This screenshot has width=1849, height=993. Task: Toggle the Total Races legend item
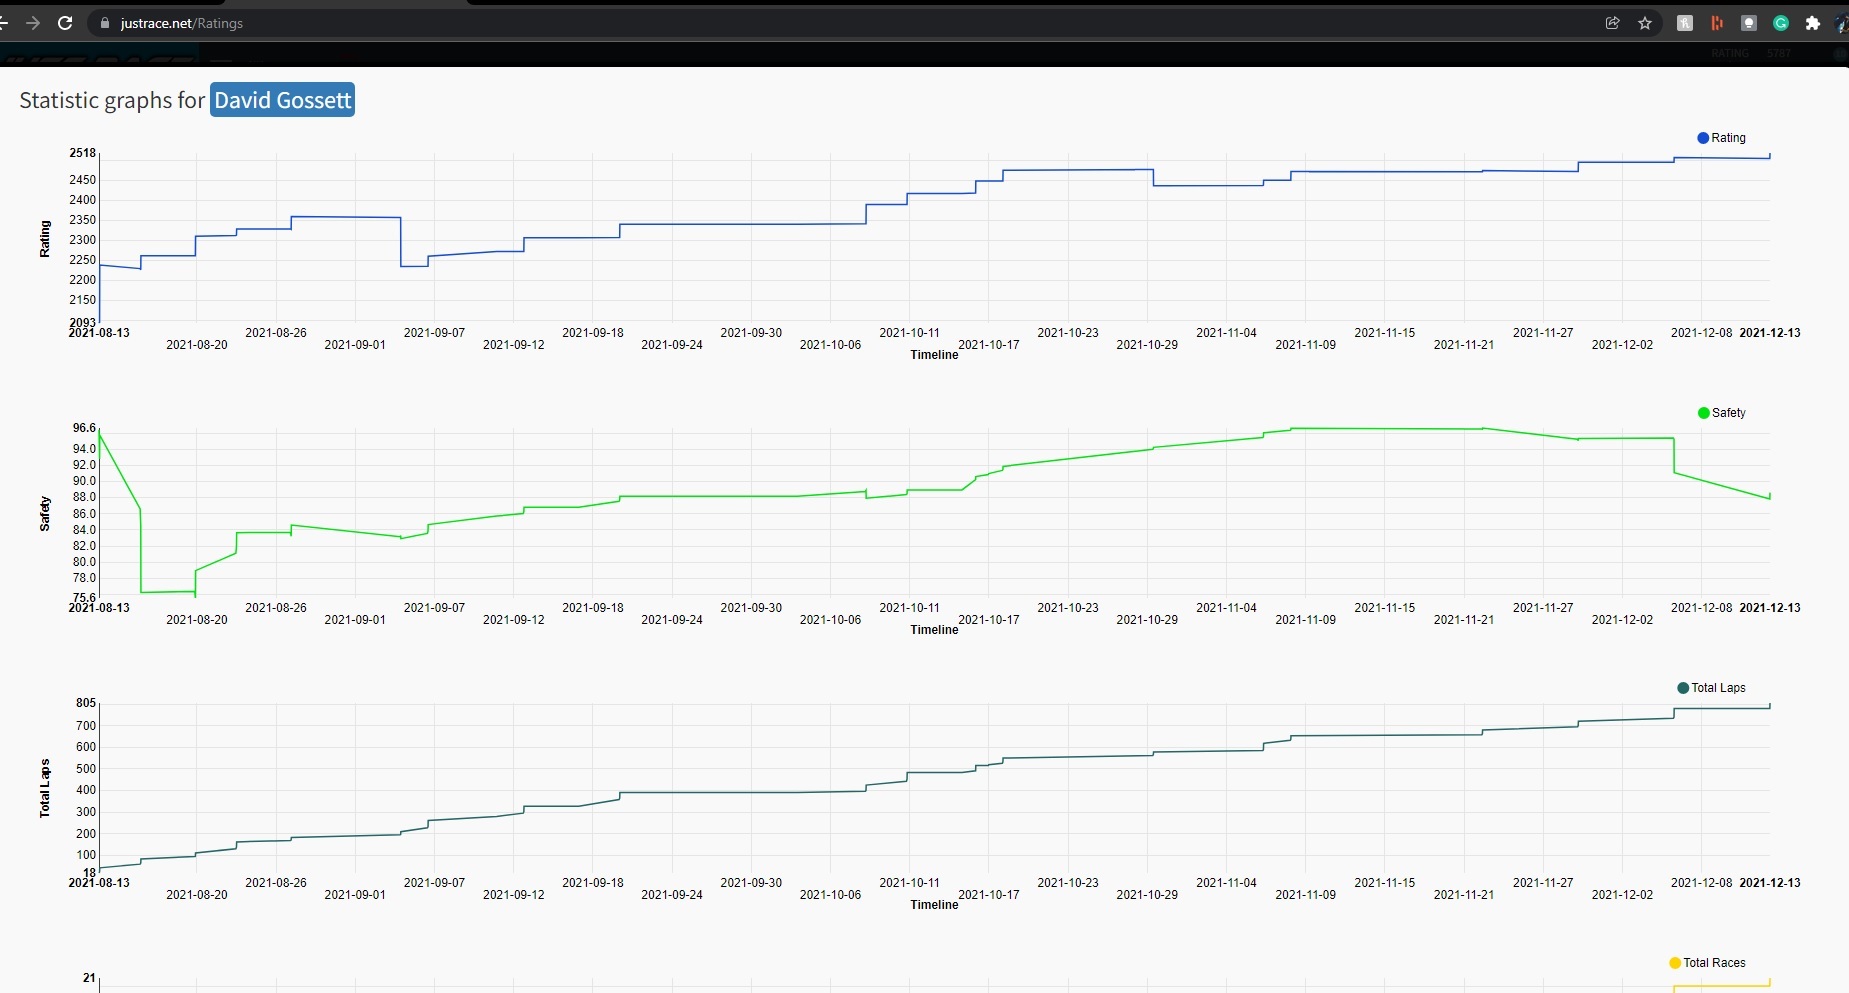pyautogui.click(x=1708, y=963)
